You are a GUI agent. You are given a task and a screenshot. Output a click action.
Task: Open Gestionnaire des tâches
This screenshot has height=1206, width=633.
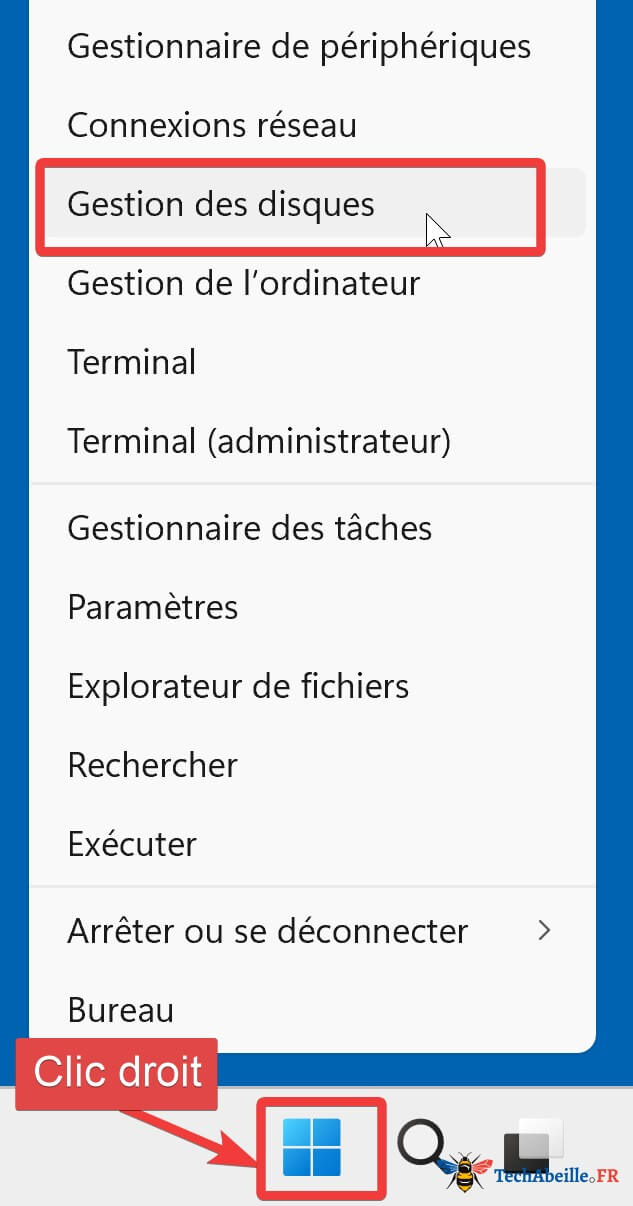tap(250, 528)
